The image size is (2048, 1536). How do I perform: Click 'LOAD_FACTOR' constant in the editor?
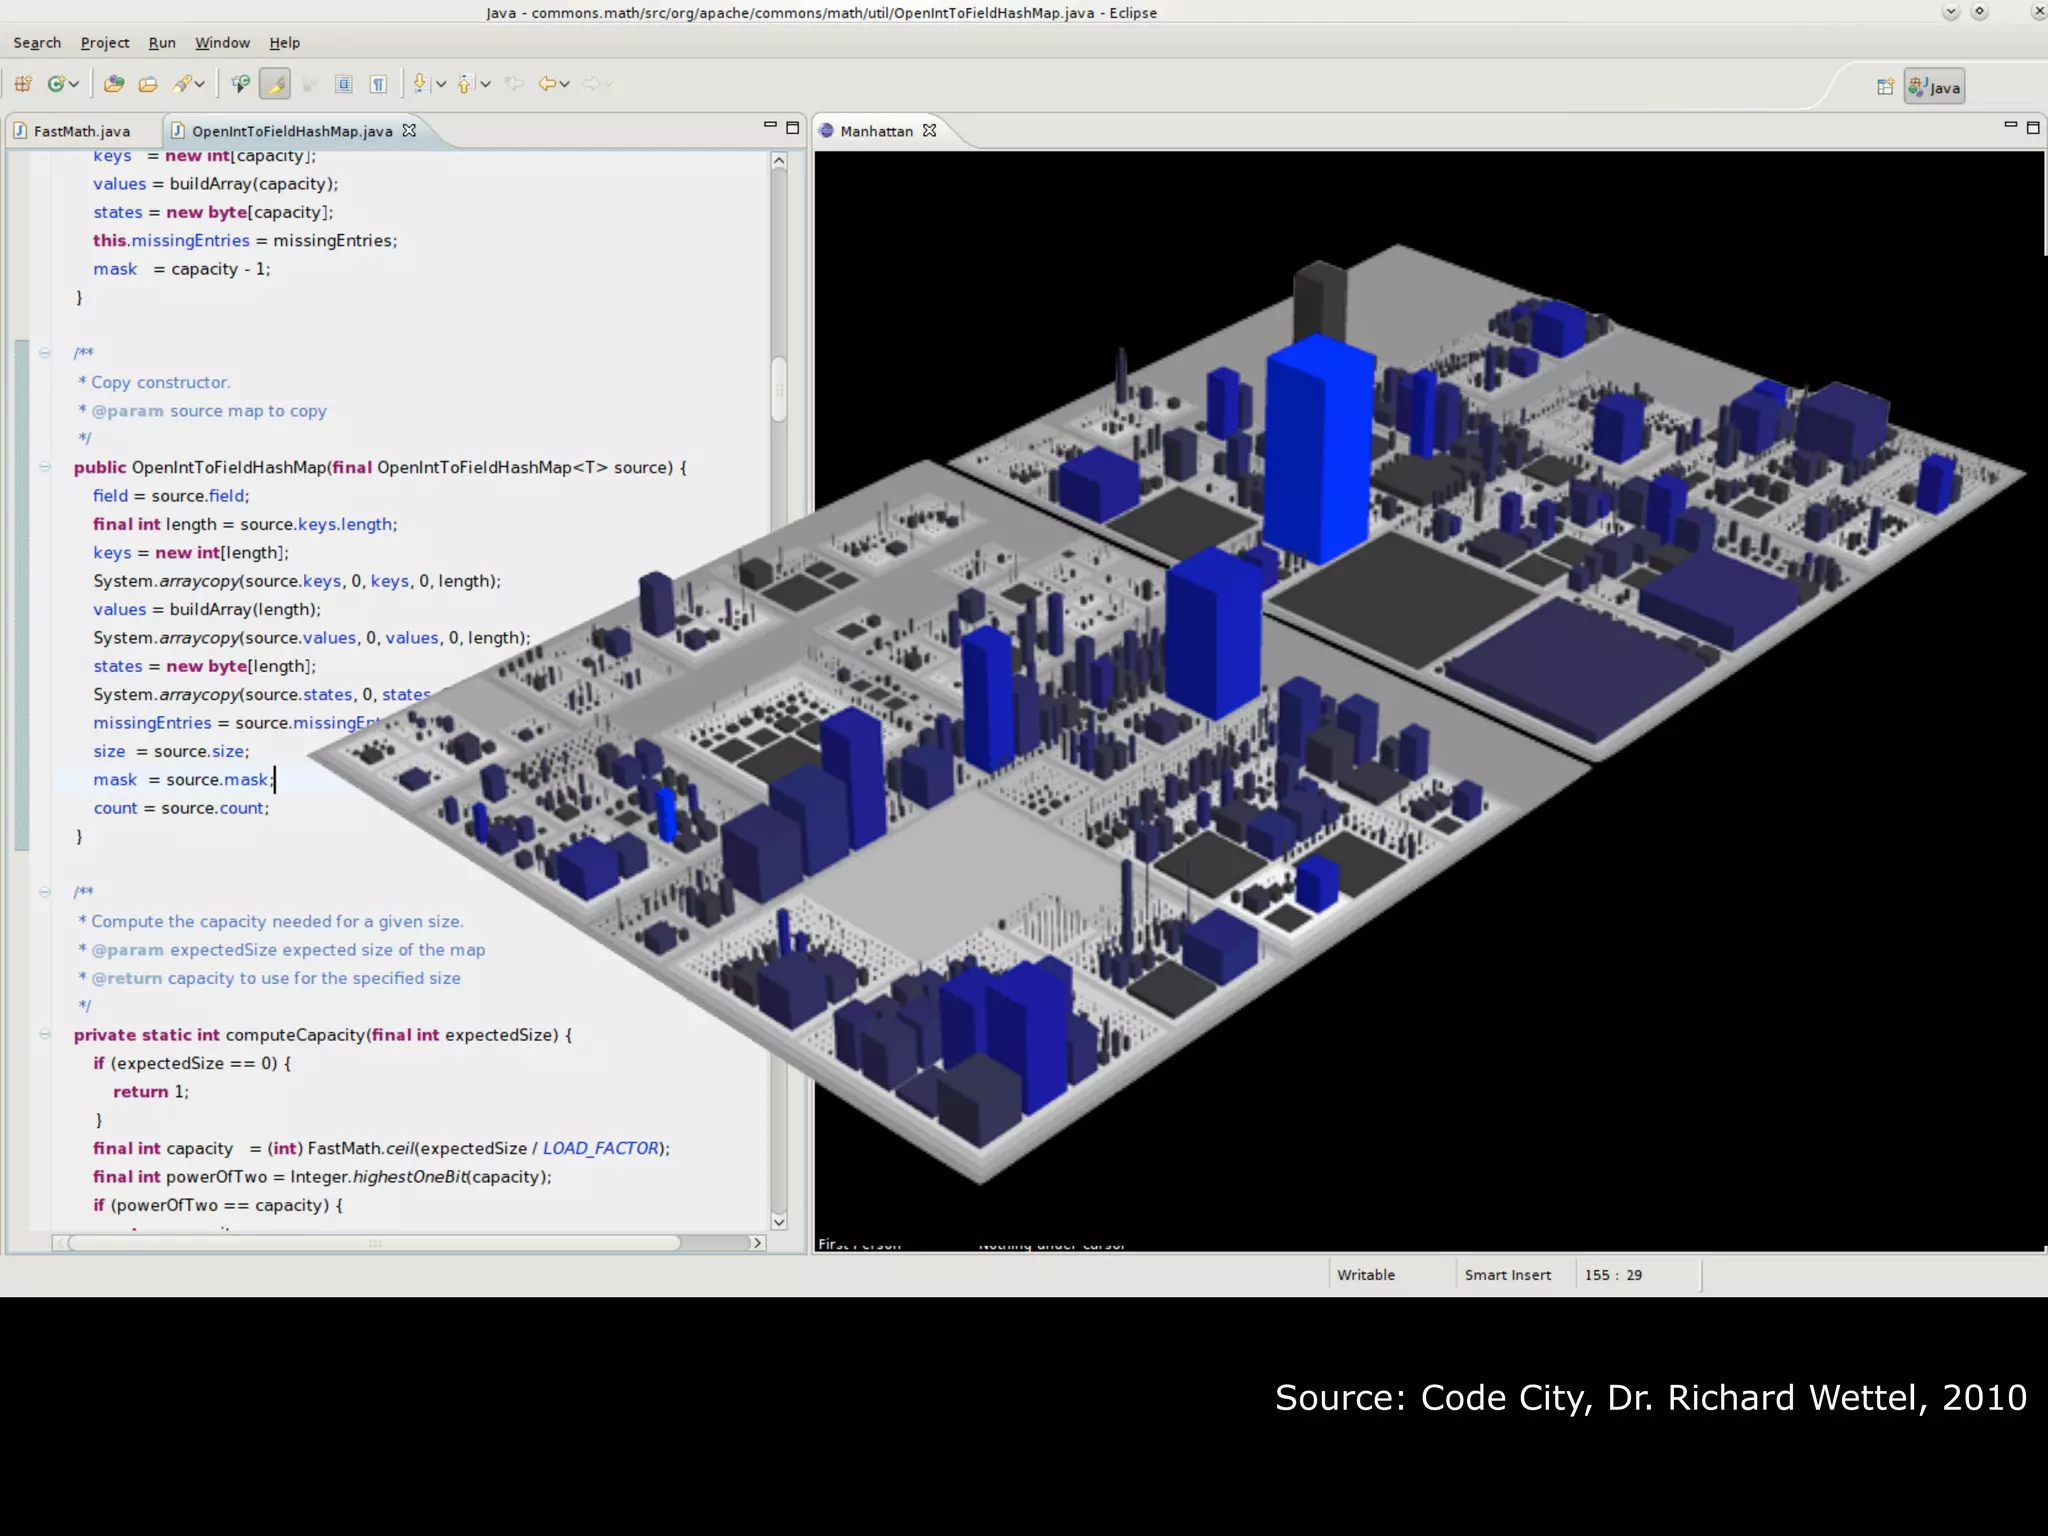[600, 1148]
